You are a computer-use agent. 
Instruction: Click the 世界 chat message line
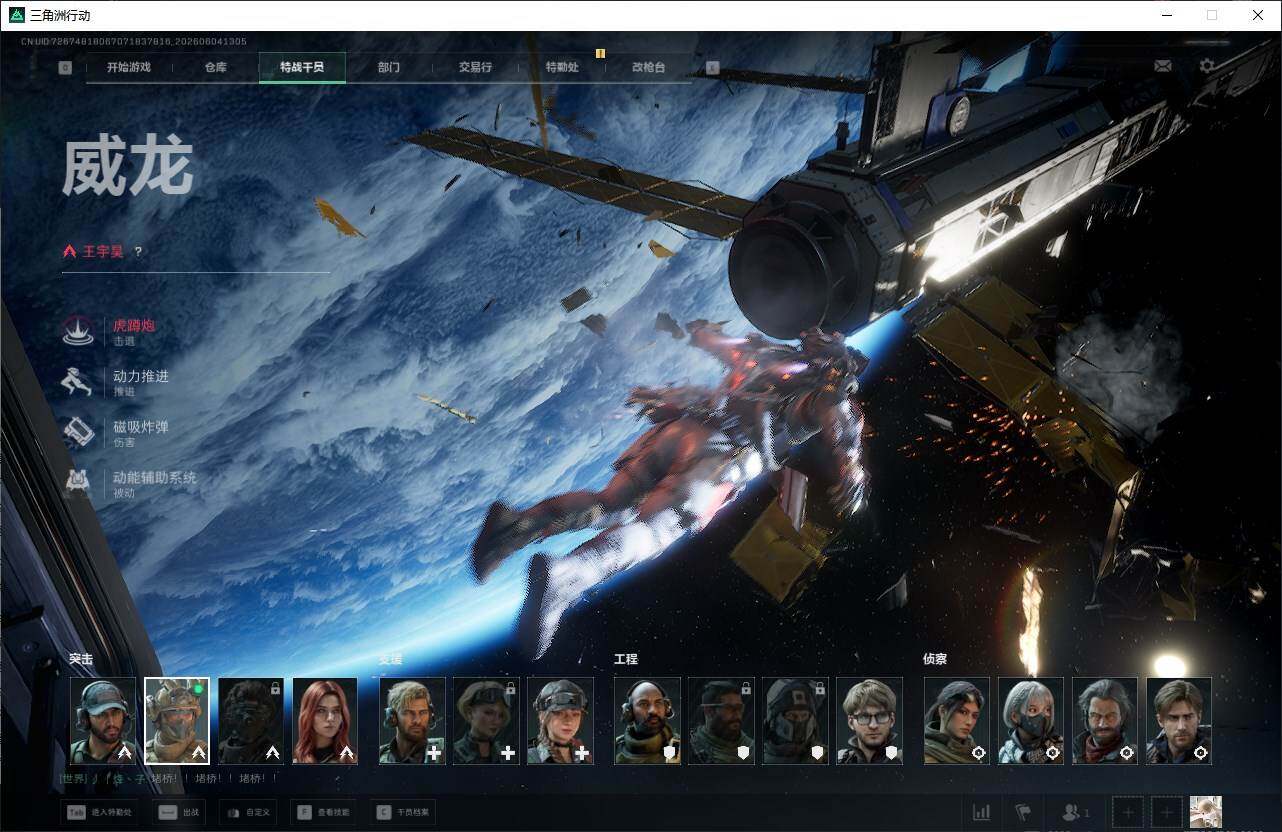pos(168,778)
